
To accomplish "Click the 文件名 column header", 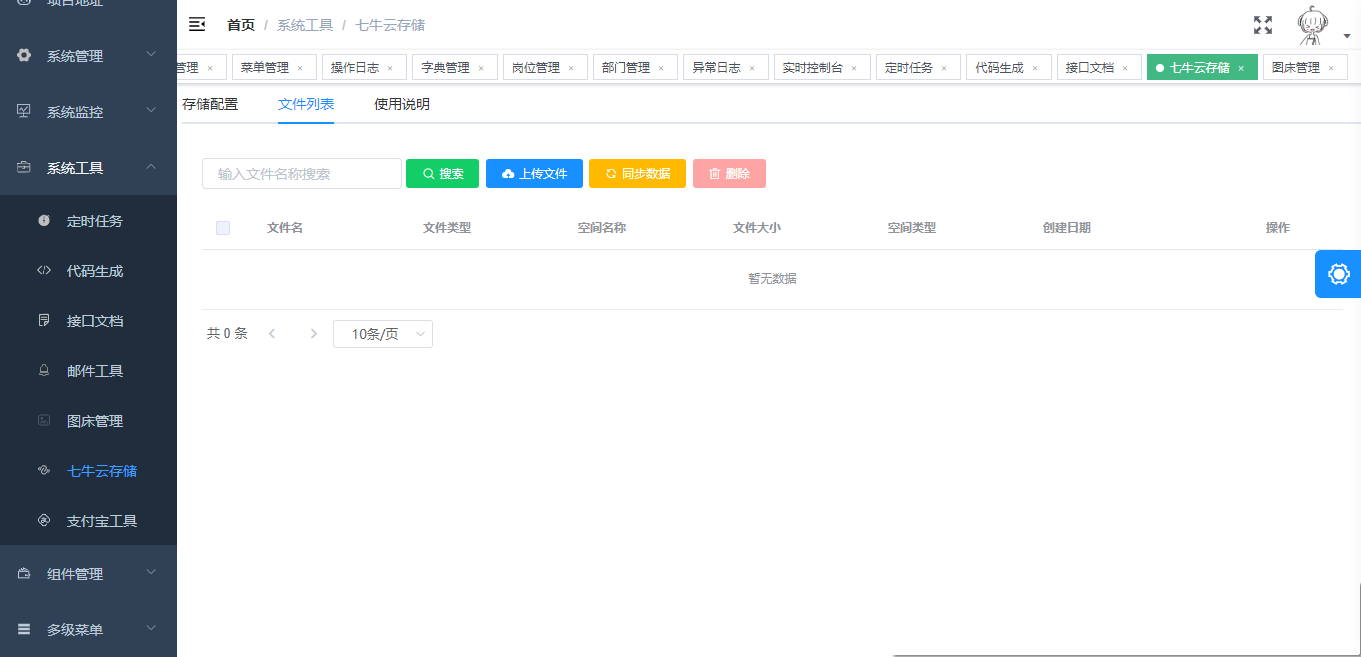I will [x=285, y=228].
